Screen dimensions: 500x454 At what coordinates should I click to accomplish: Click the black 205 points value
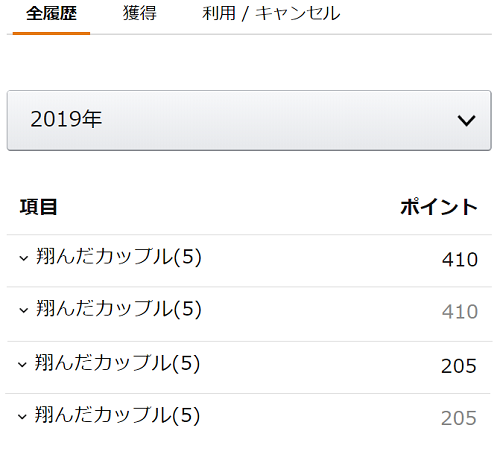click(x=459, y=366)
